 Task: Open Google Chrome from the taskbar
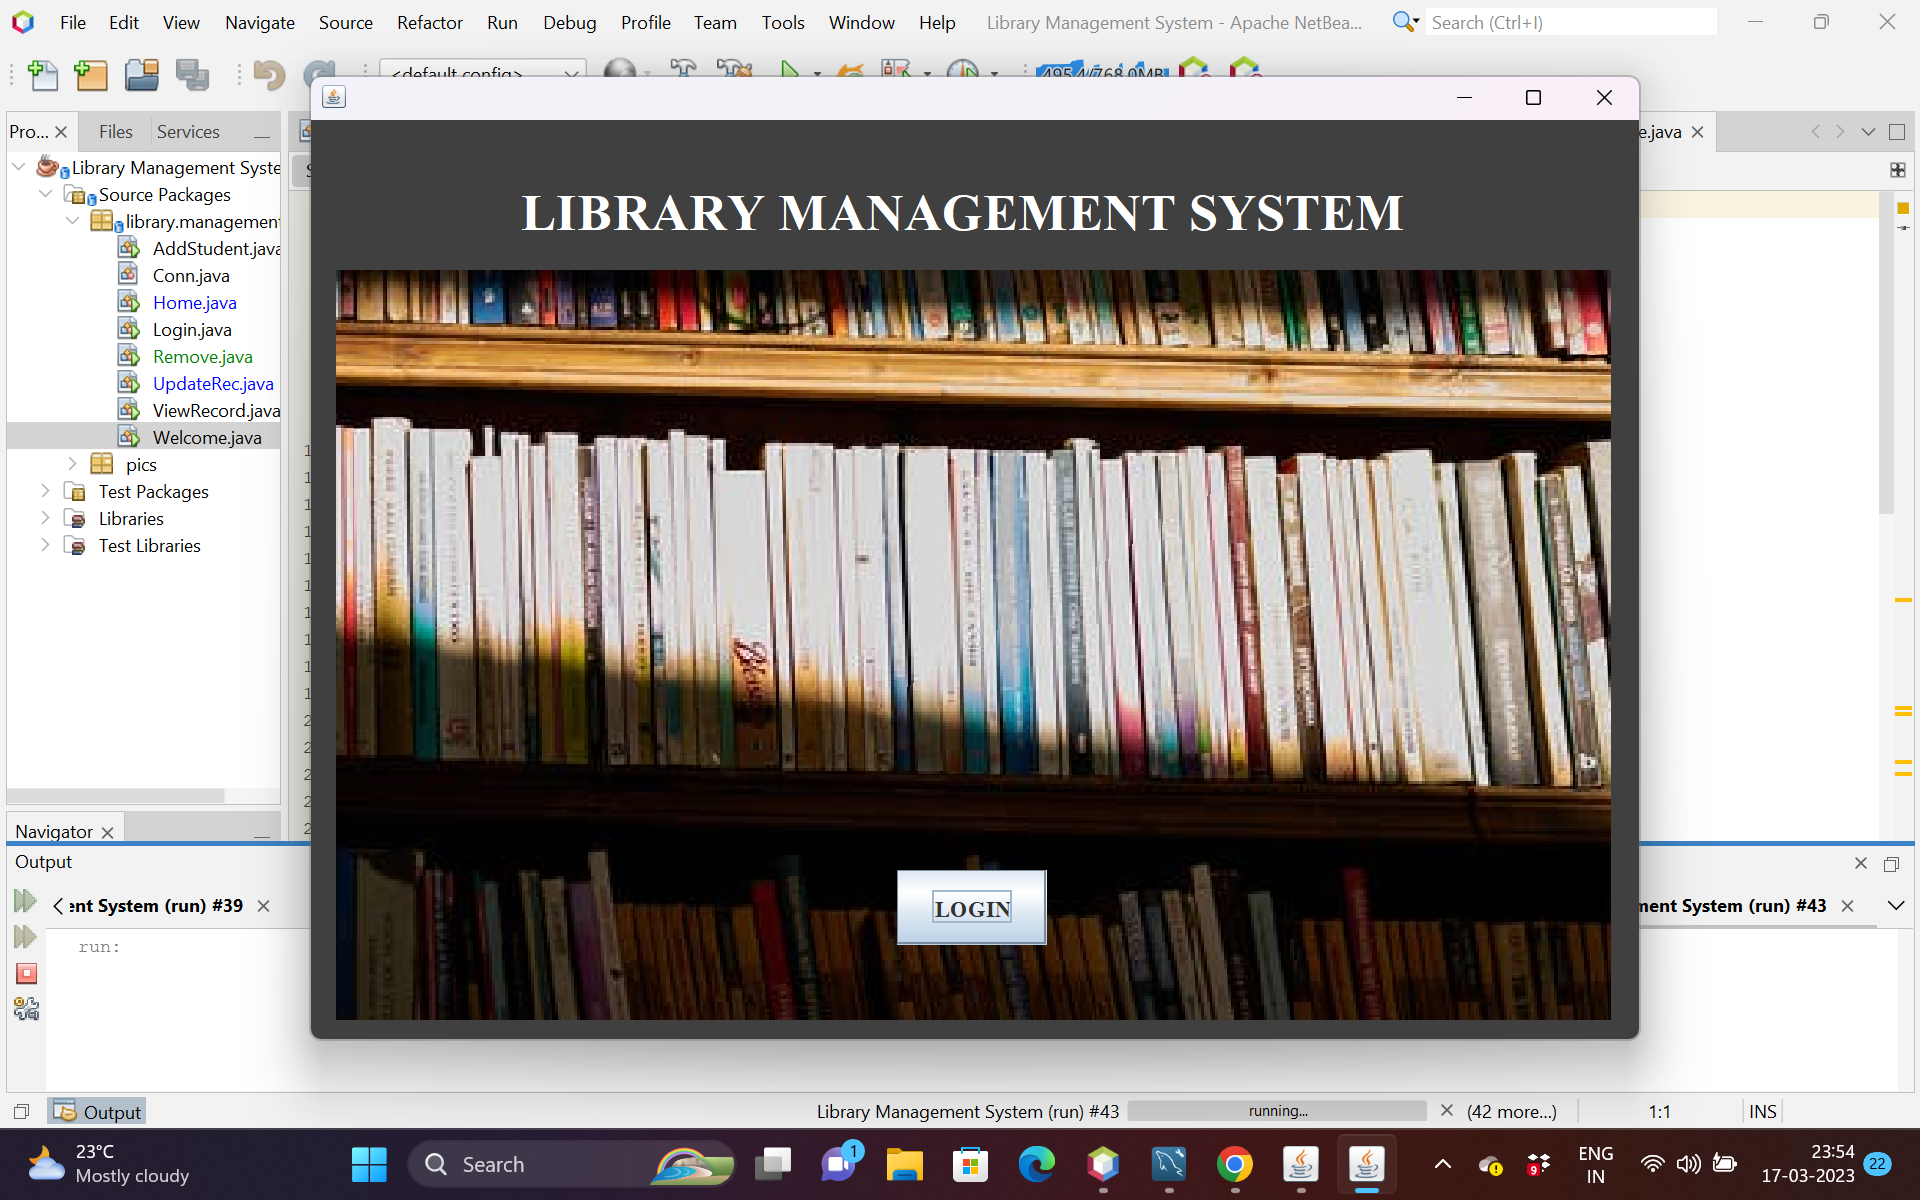1235,1165
